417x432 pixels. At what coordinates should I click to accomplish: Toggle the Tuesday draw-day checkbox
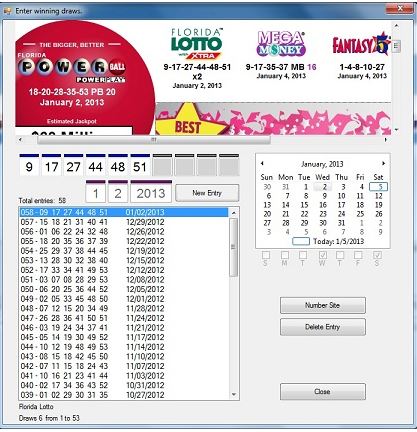pyautogui.click(x=303, y=255)
